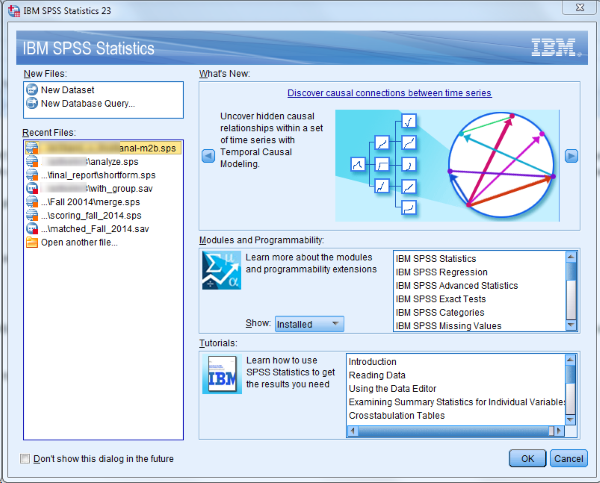This screenshot has height=483, width=600.
Task: Click the analyze.sps syntax file icon
Action: 32,162
